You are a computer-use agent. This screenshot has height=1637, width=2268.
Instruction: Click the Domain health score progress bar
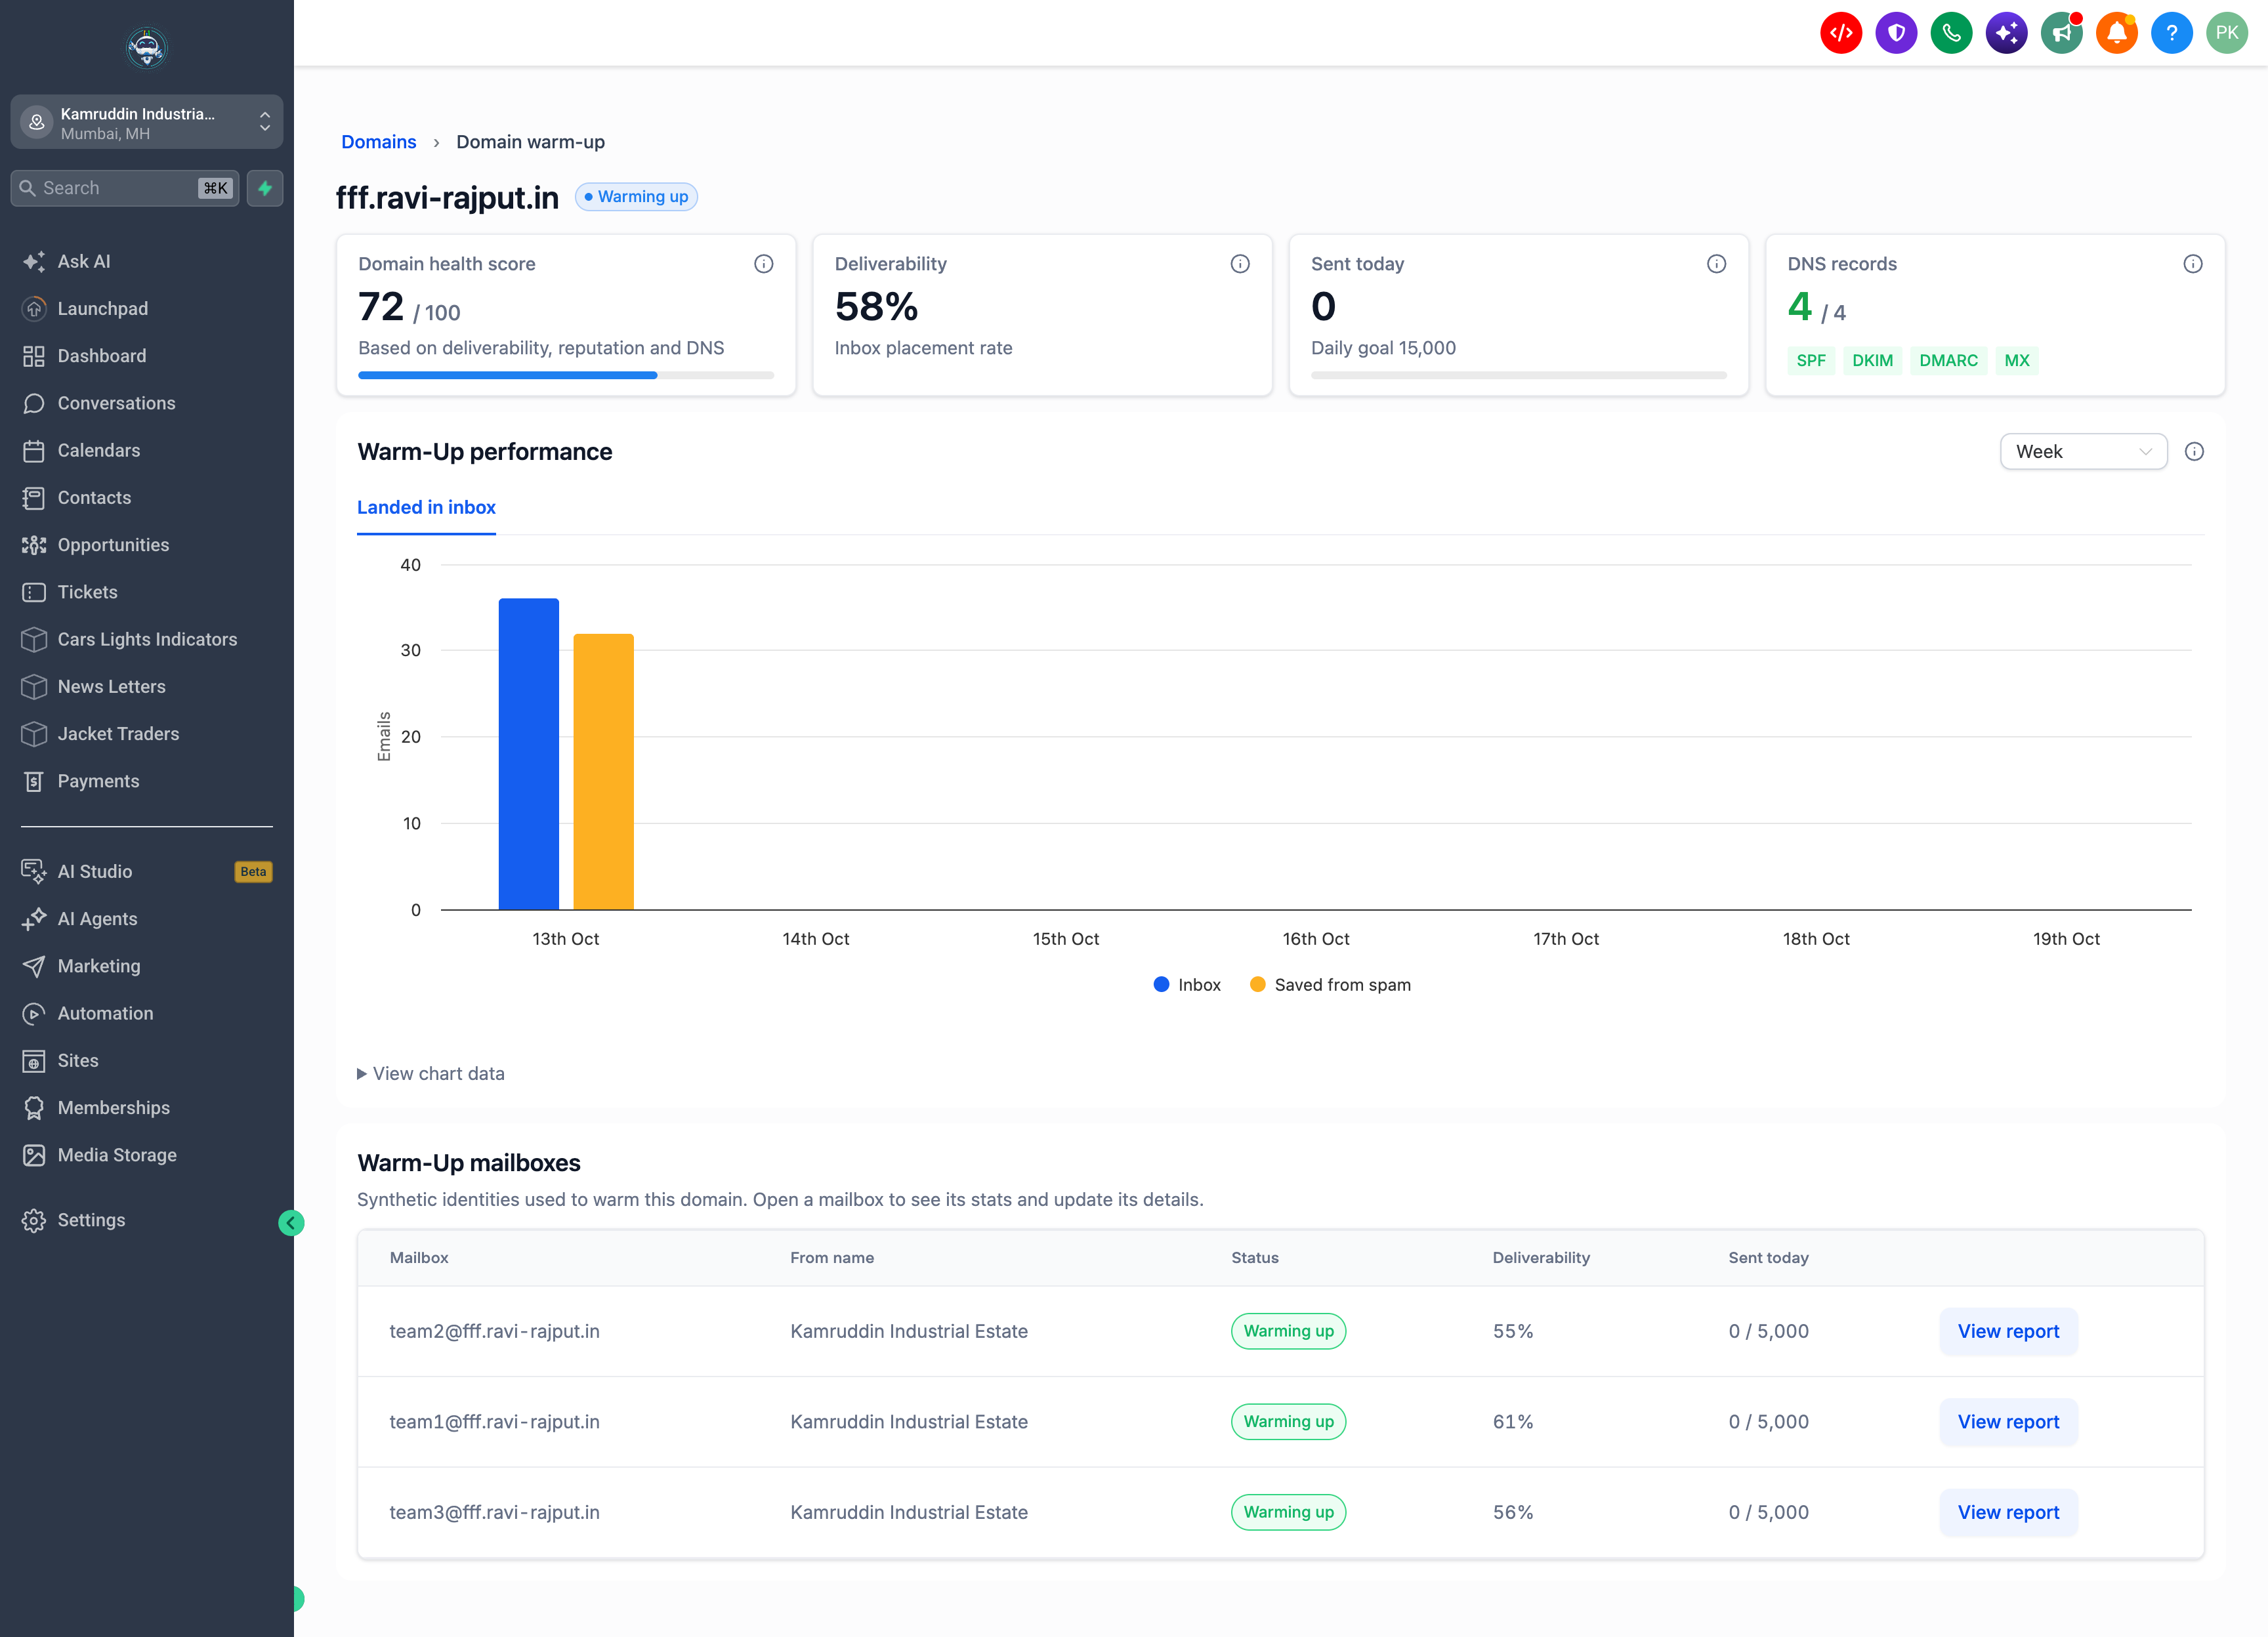point(566,375)
